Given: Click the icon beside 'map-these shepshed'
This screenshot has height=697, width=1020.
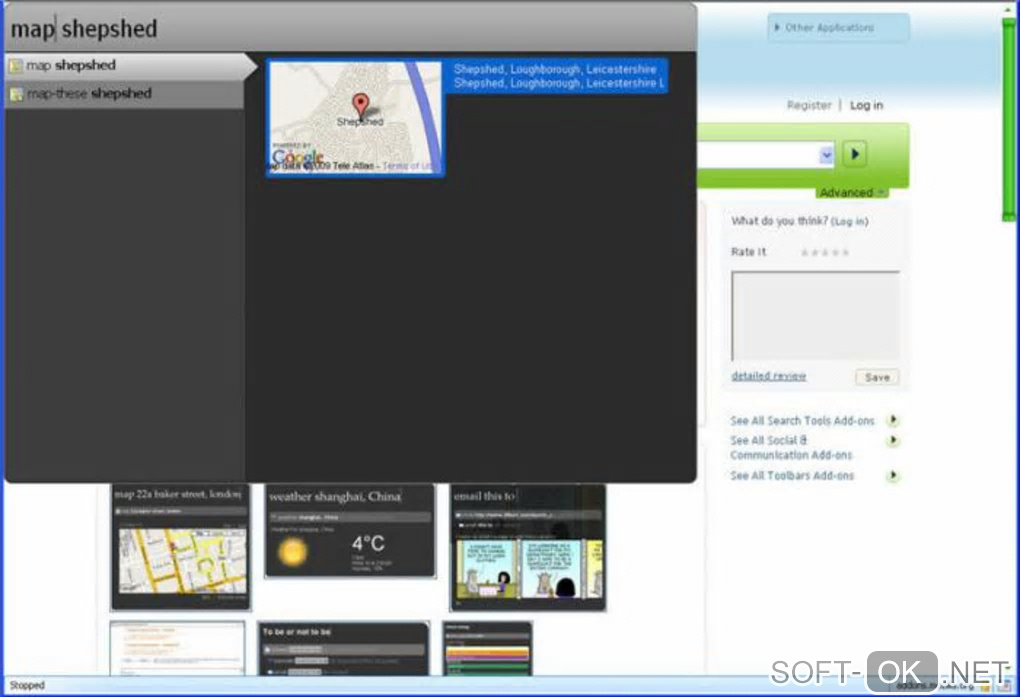Looking at the screenshot, I should 16,95.
